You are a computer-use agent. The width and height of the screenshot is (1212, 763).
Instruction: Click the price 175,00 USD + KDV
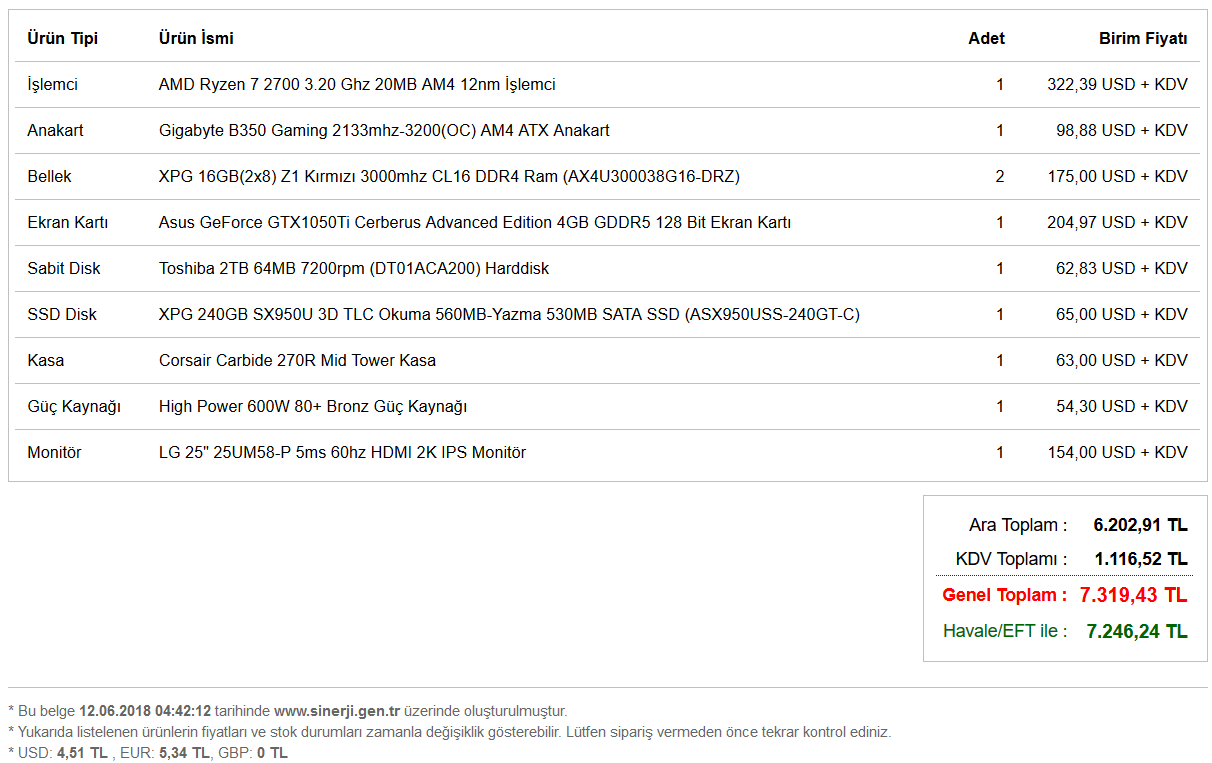[x=1117, y=177]
